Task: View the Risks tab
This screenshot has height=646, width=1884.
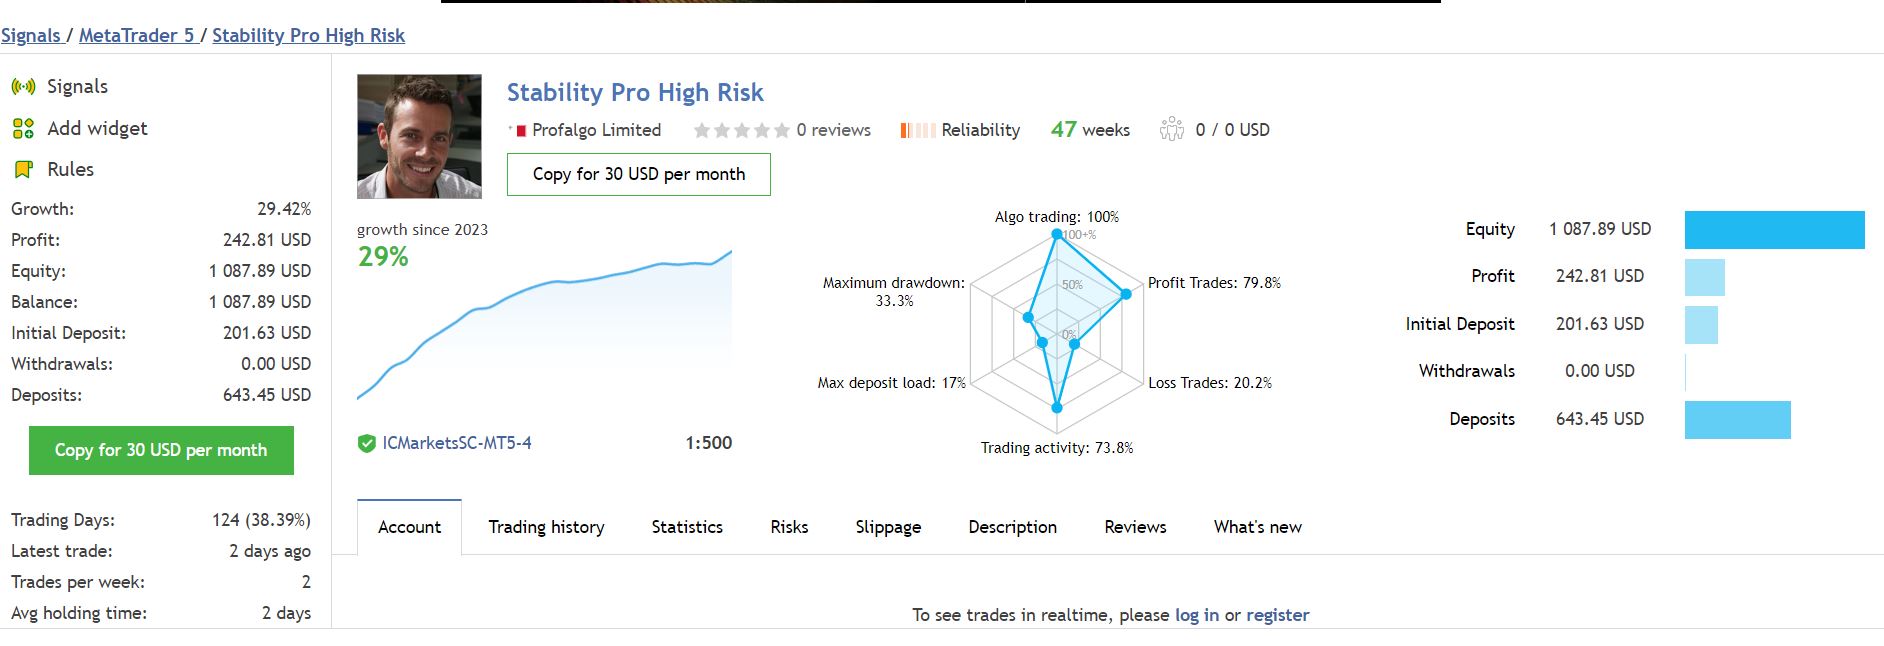Action: pos(789,527)
